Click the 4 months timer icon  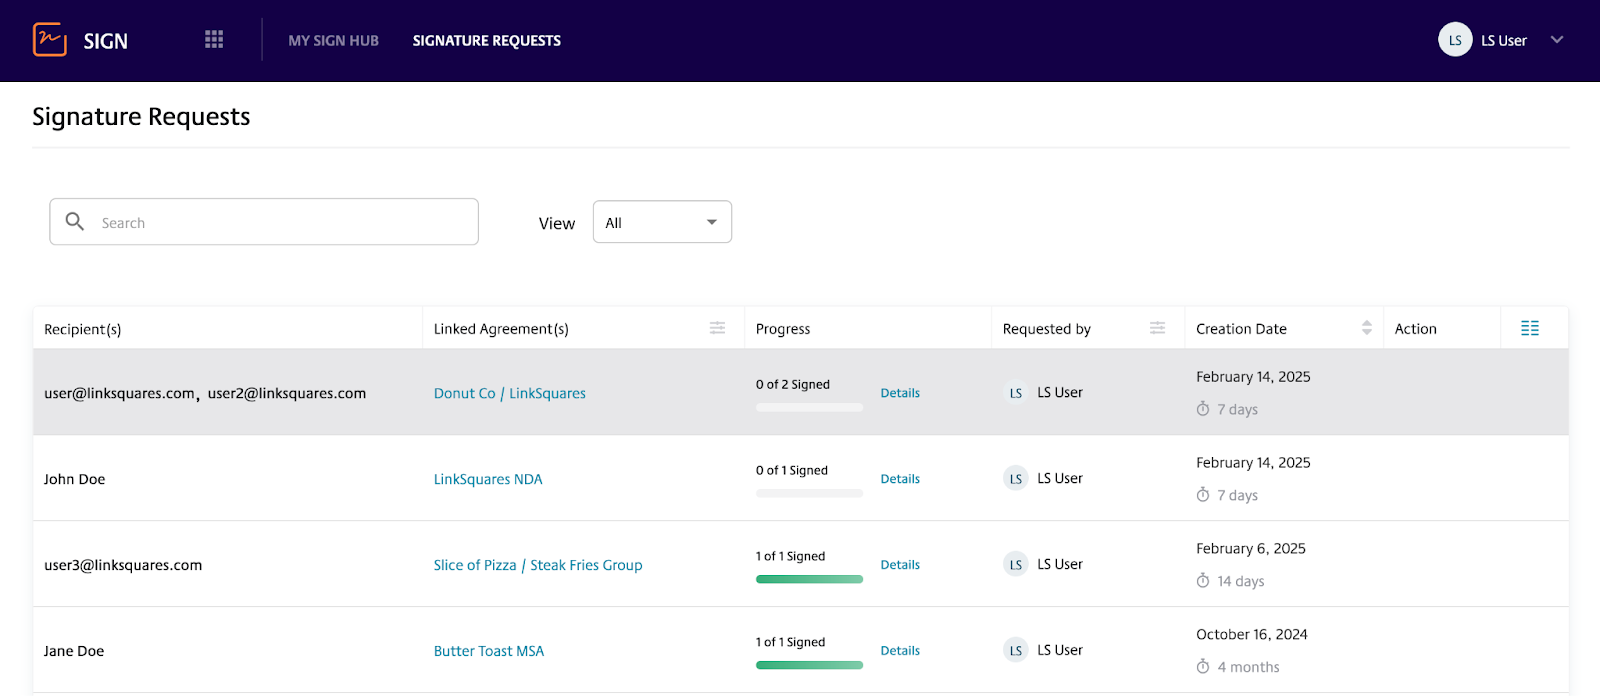tap(1203, 667)
